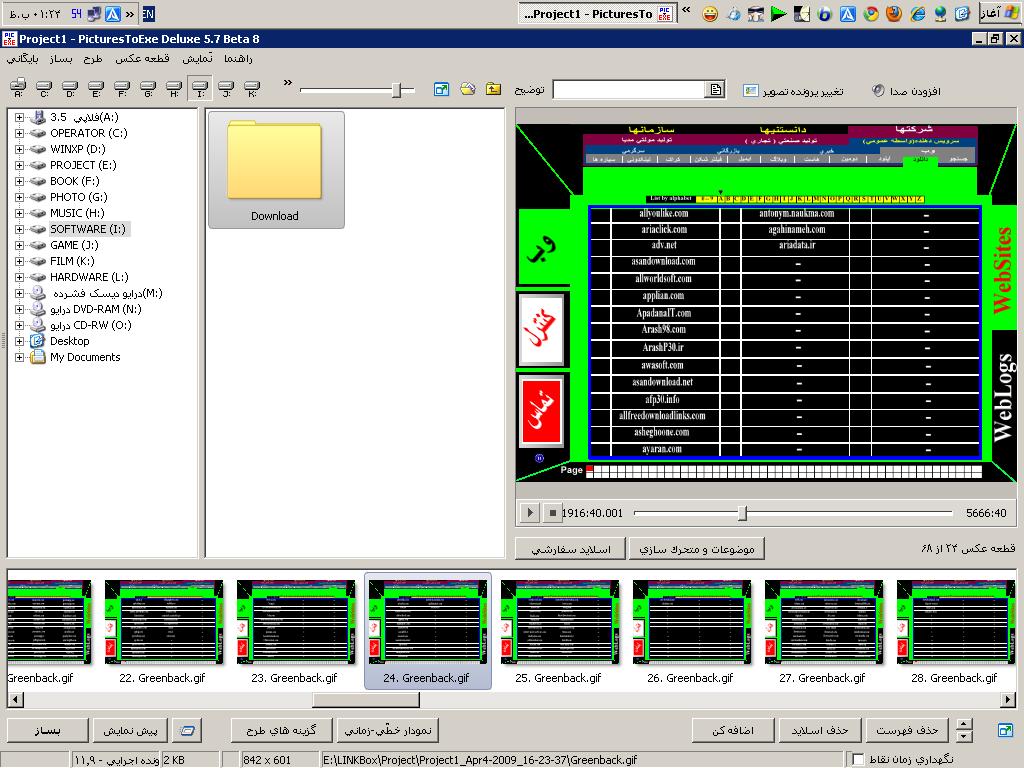This screenshot has height=768, width=1024.
Task: Expand the PHOTO (G:) tree node
Action: (19, 197)
